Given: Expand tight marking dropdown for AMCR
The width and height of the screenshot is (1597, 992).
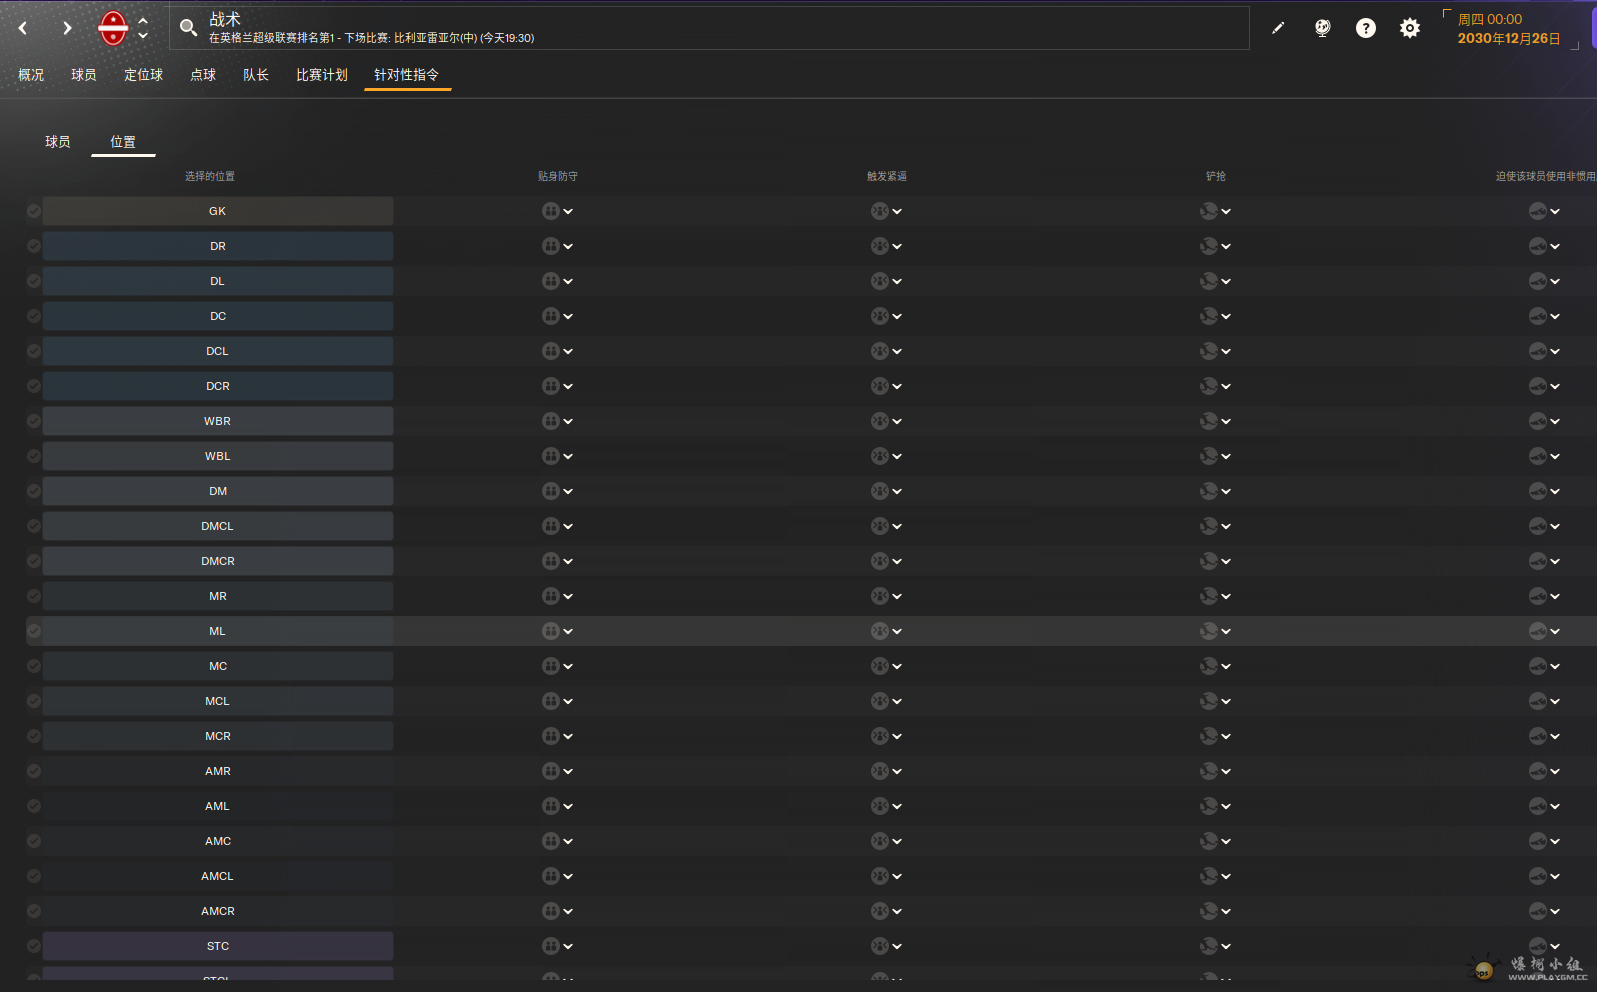Looking at the screenshot, I should 568,911.
